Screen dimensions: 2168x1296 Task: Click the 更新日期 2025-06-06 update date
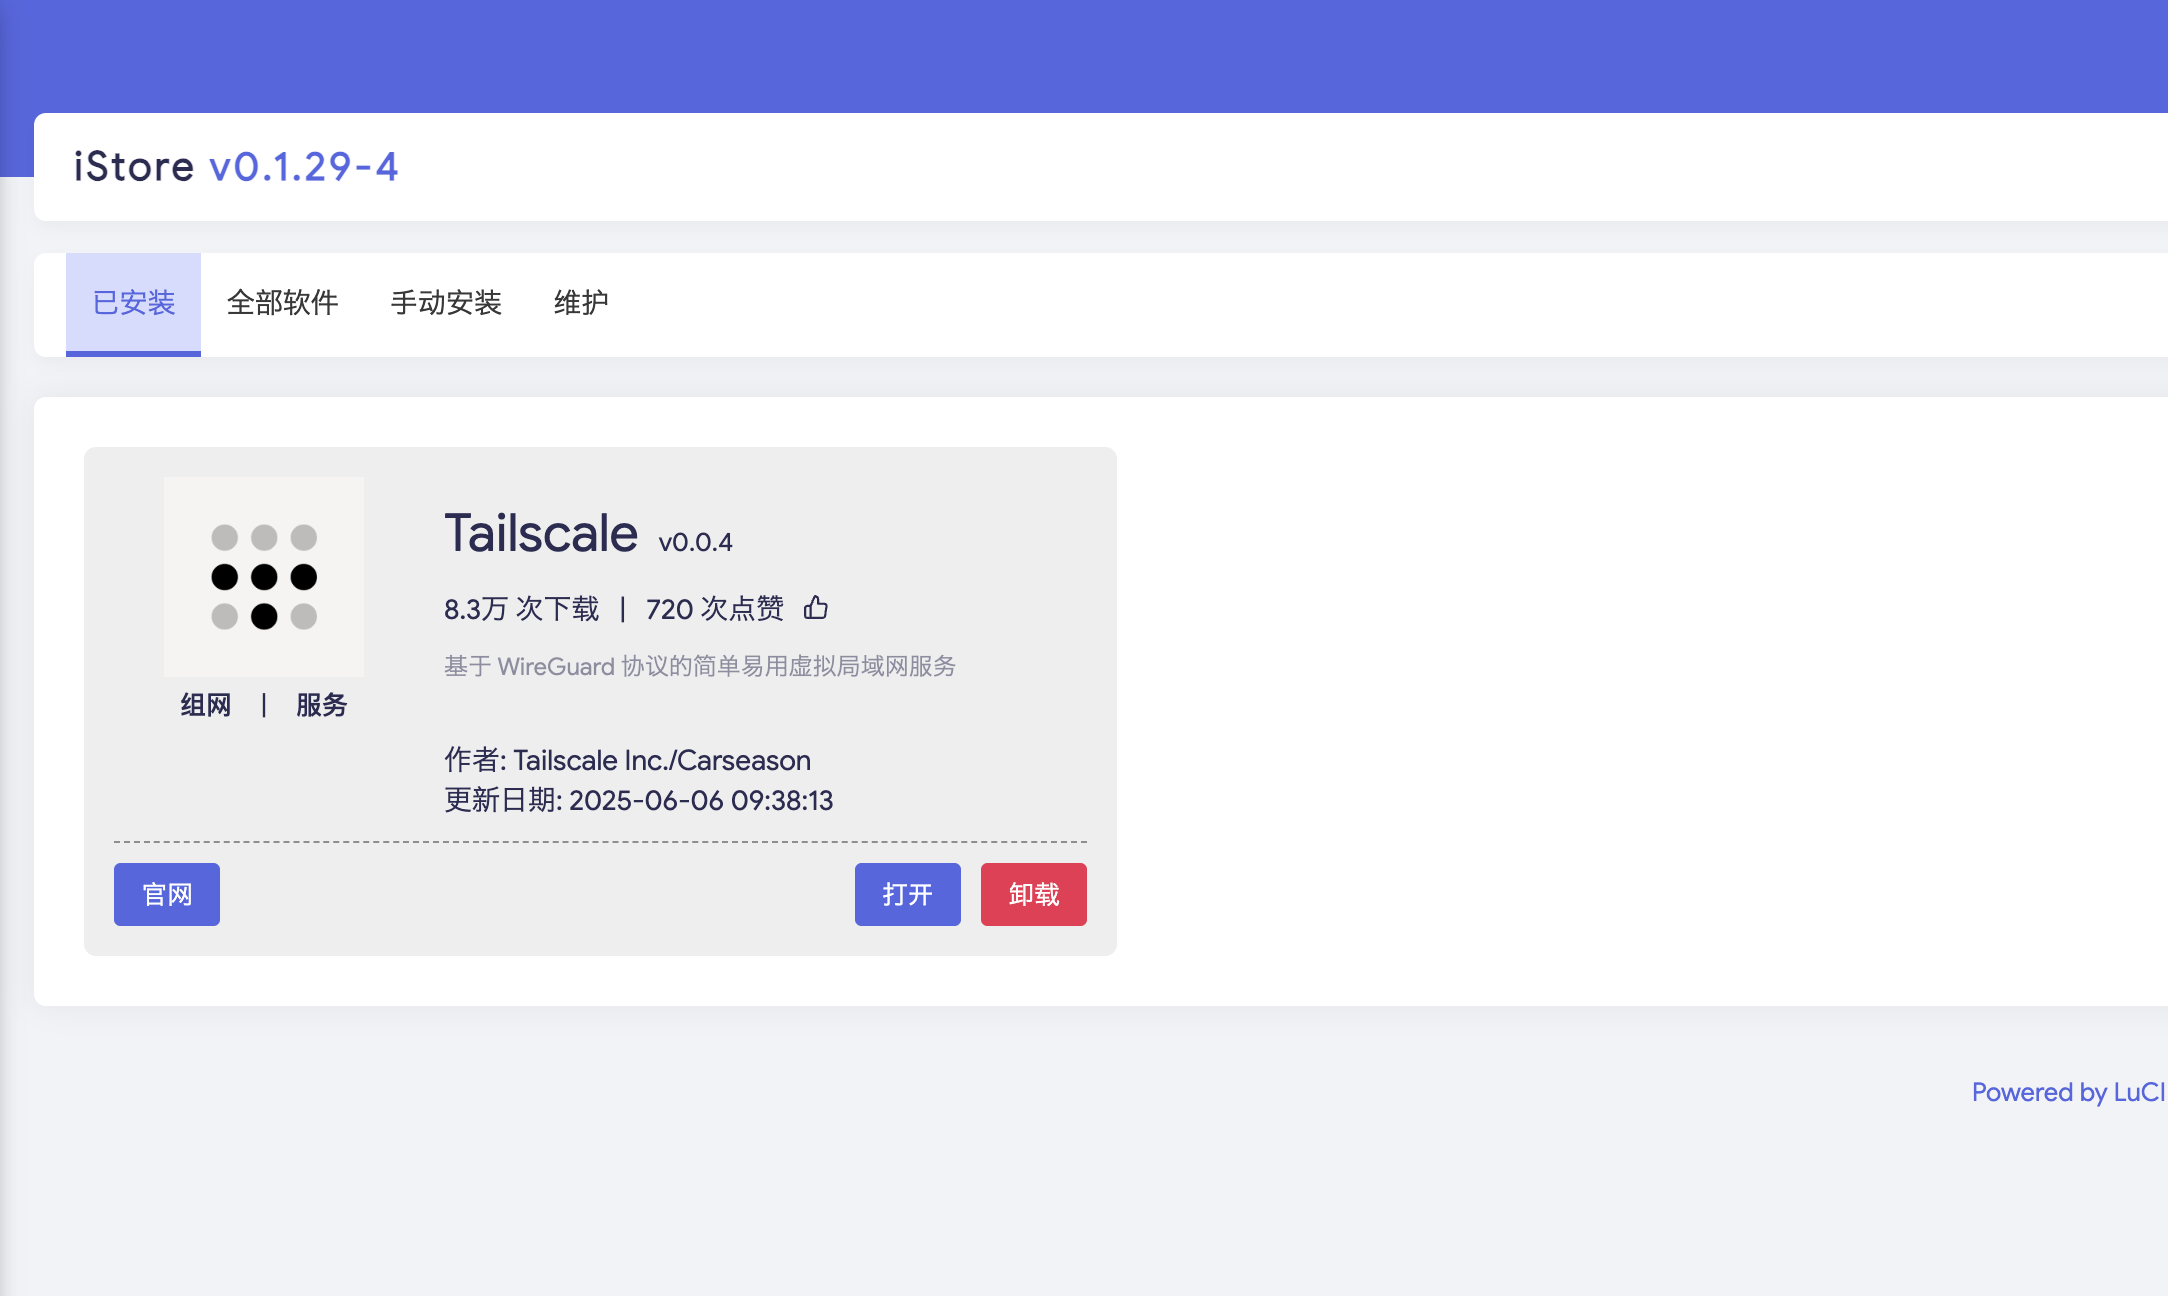click(x=639, y=800)
